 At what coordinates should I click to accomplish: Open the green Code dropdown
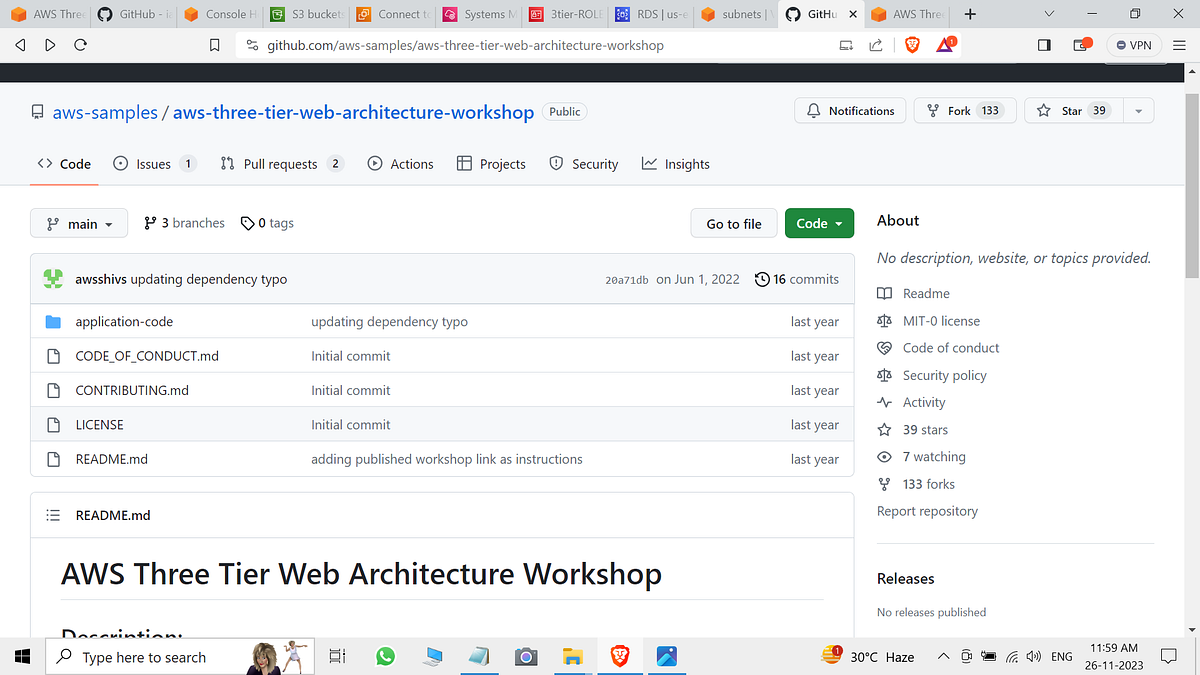pos(819,223)
